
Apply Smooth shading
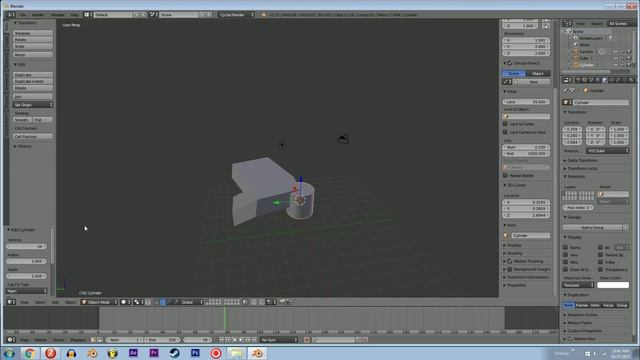tap(22, 120)
